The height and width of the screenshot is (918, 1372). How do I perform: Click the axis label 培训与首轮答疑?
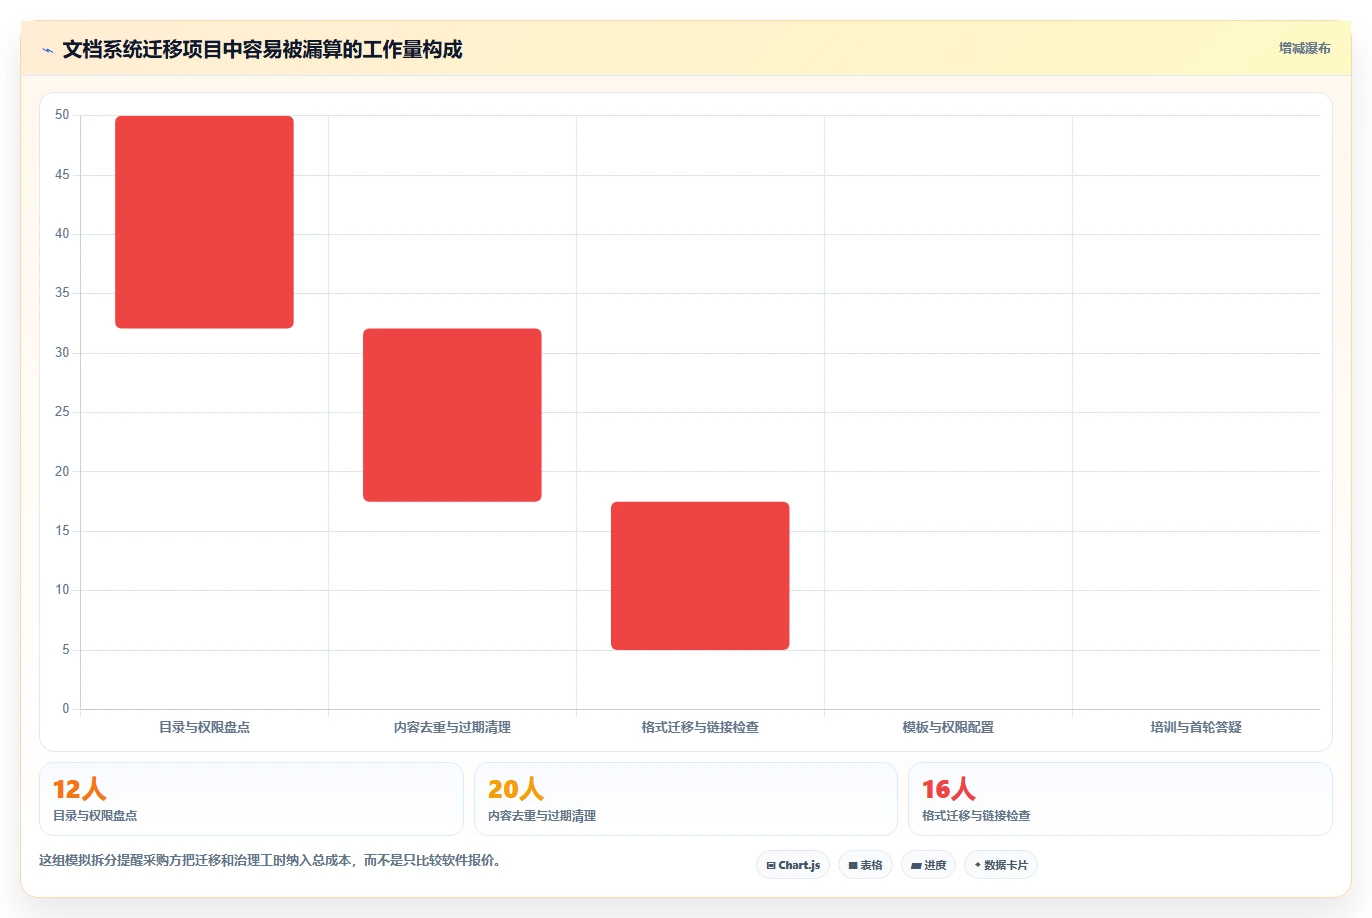coord(1196,727)
